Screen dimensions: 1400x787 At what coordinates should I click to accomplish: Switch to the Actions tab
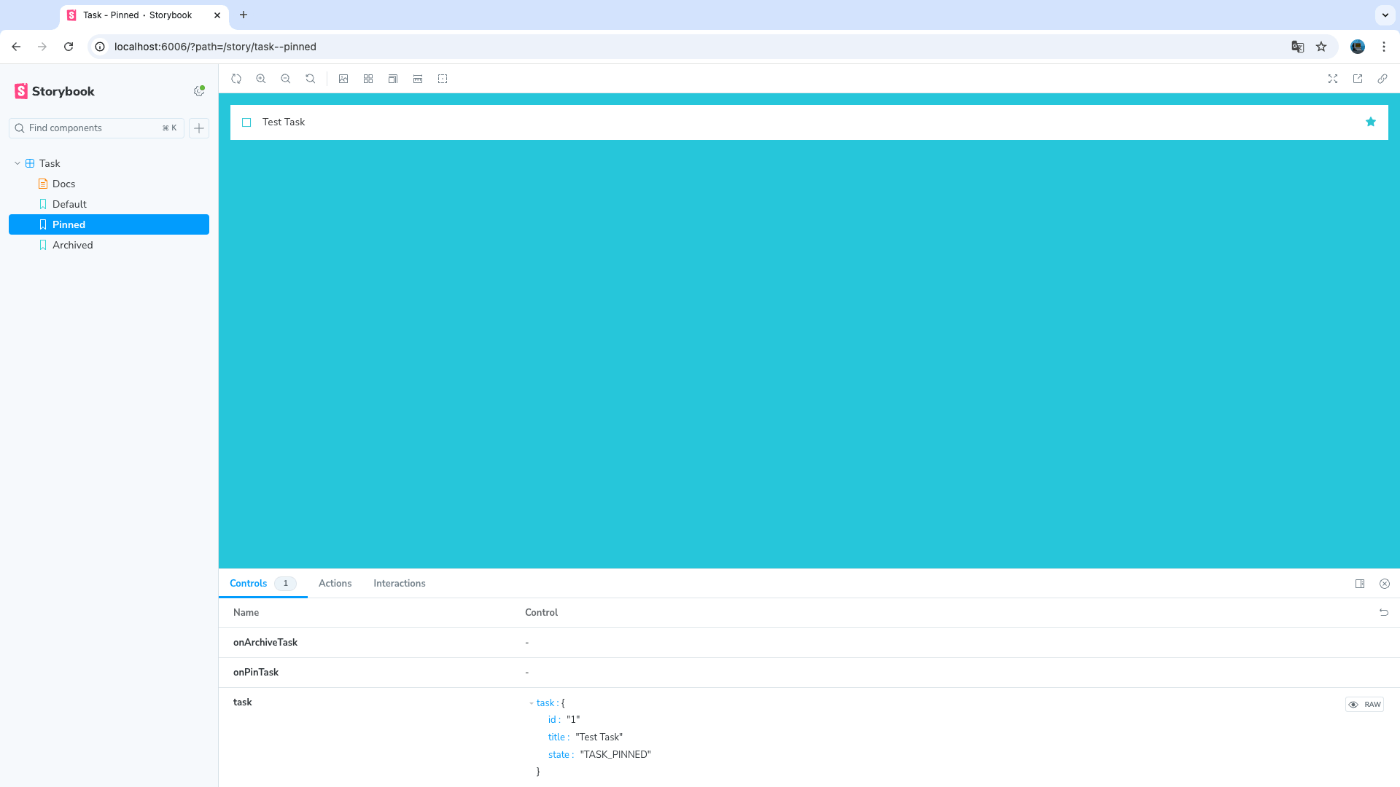[x=335, y=583]
